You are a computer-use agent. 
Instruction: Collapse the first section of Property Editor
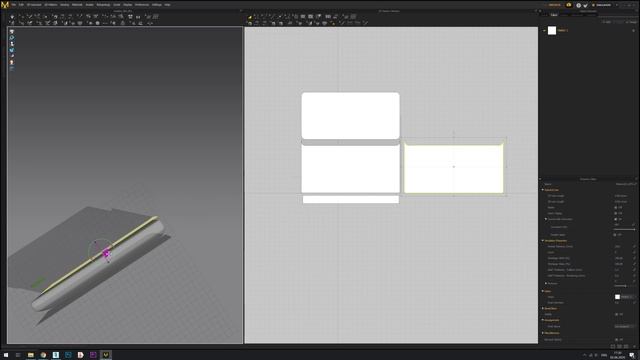click(543, 190)
